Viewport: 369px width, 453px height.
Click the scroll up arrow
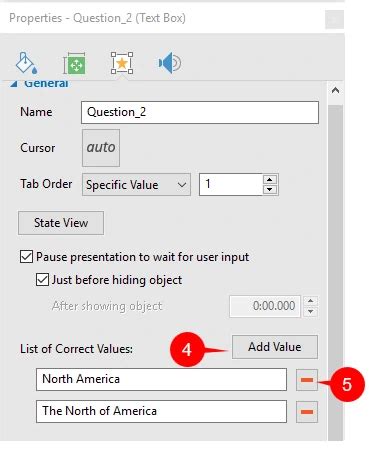click(x=335, y=91)
